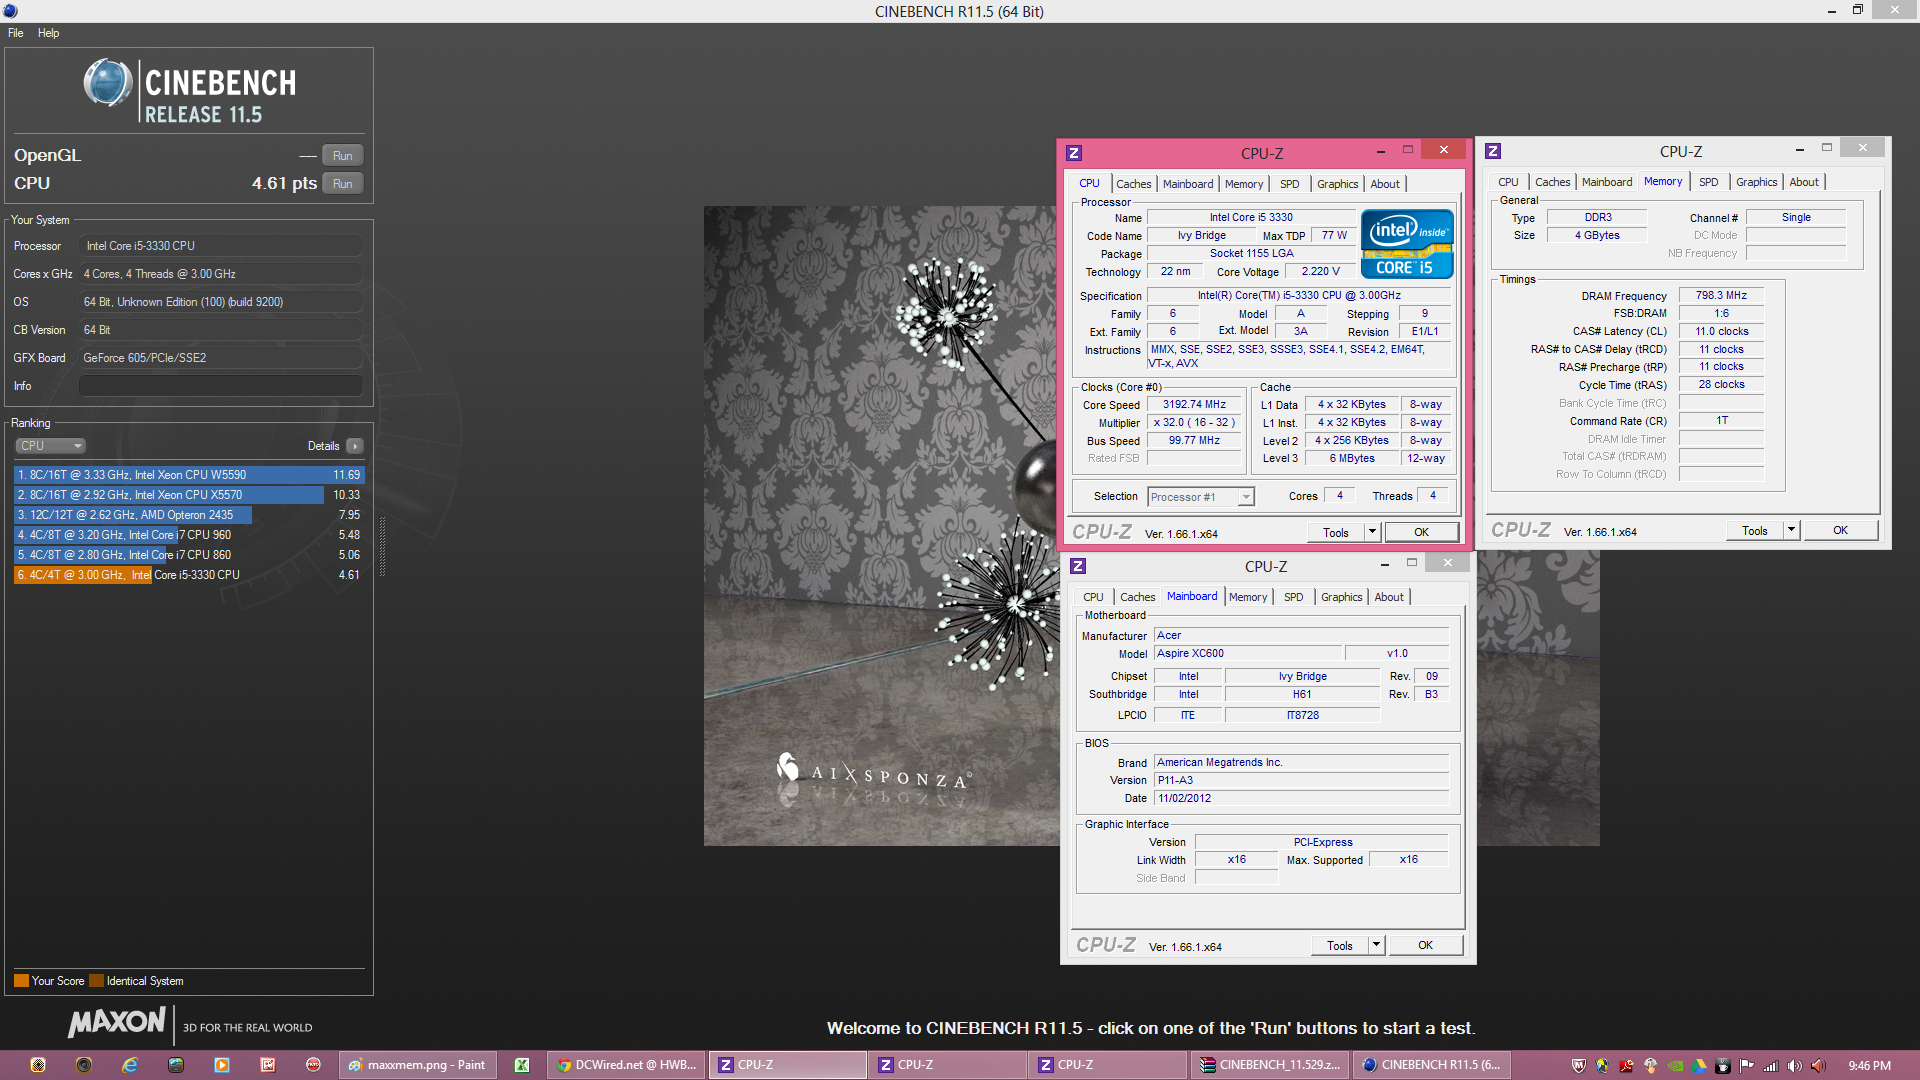Screen dimensions: 1920x1080
Task: Open the File menu in Cinebench
Action: 16,33
